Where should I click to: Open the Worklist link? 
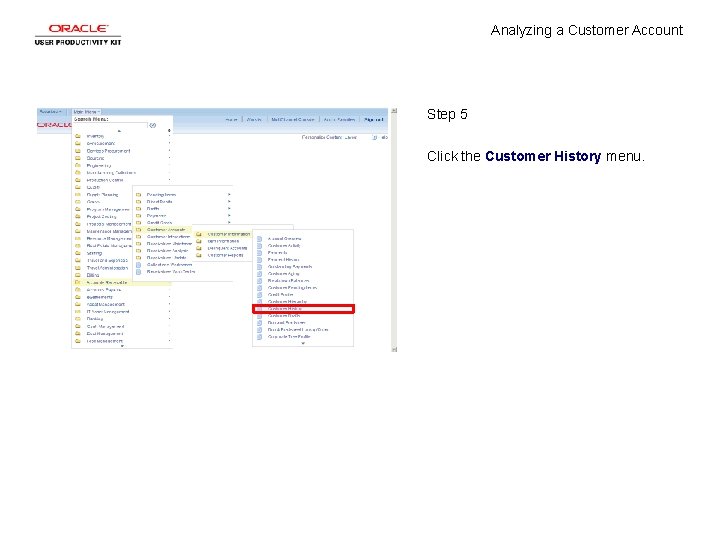(x=254, y=119)
